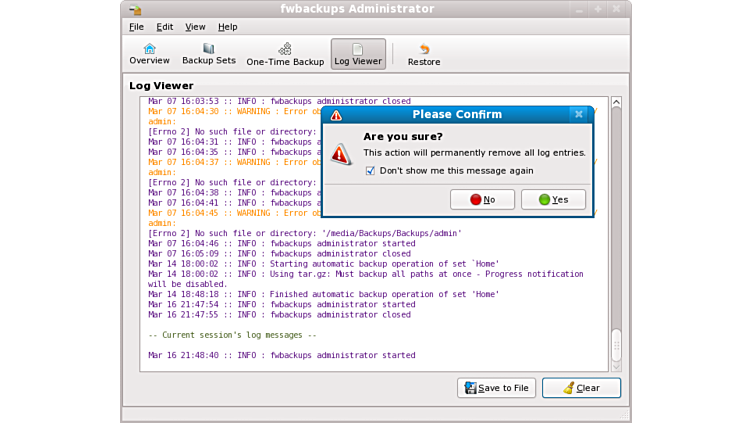The image size is (752, 423).
Task: Click the fwbackups app icon in title bar
Action: tap(135, 9)
